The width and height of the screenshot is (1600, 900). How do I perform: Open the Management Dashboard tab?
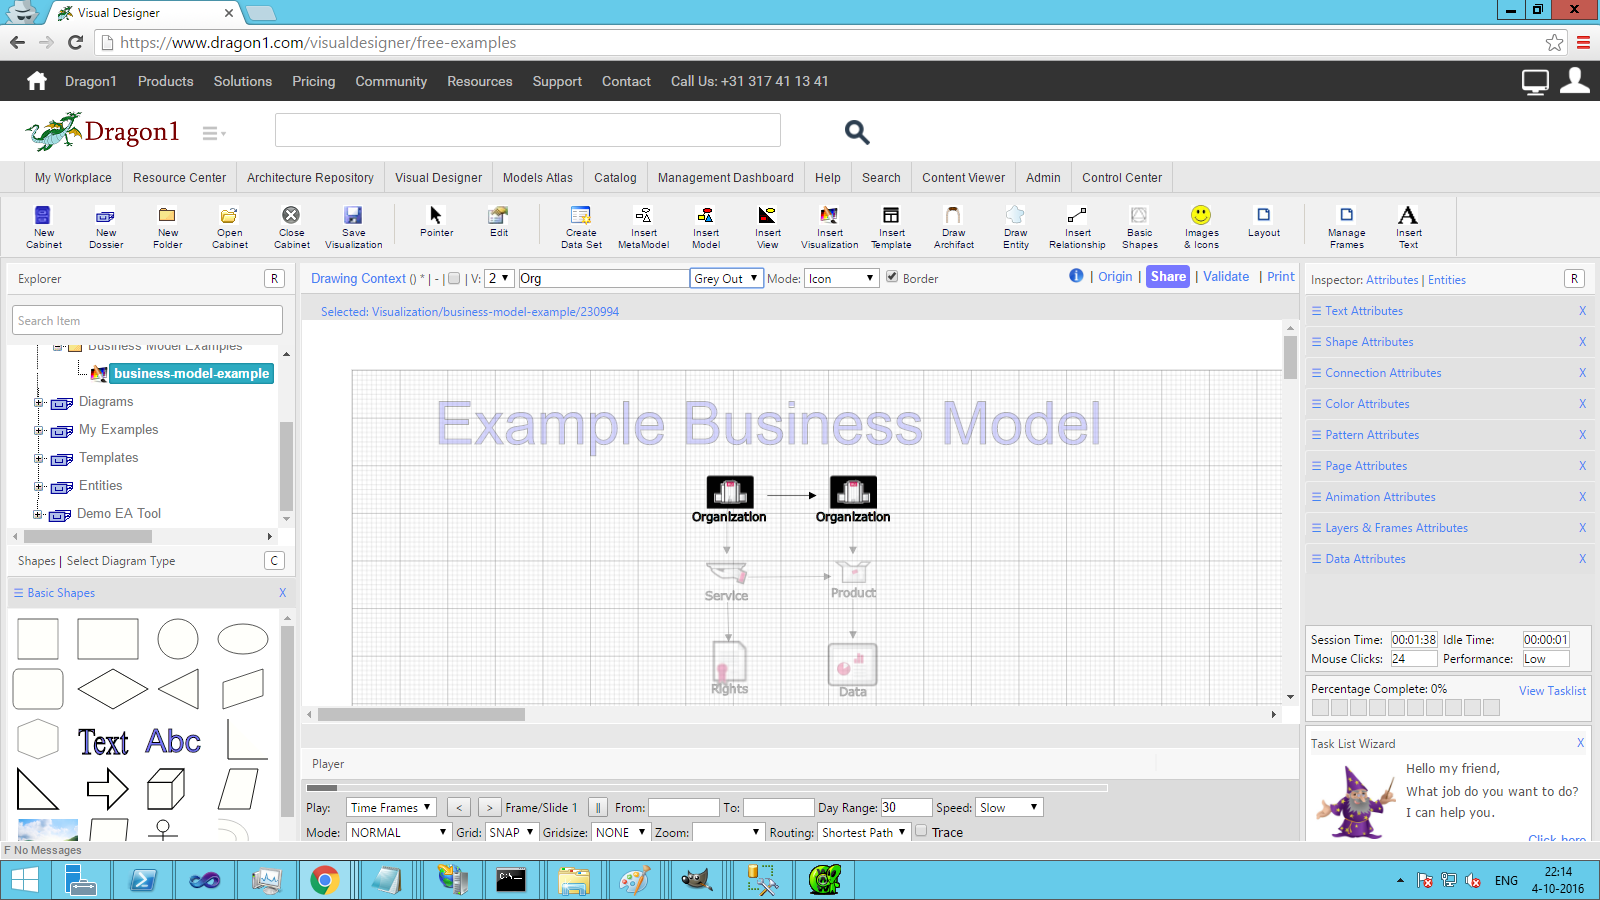pyautogui.click(x=725, y=177)
